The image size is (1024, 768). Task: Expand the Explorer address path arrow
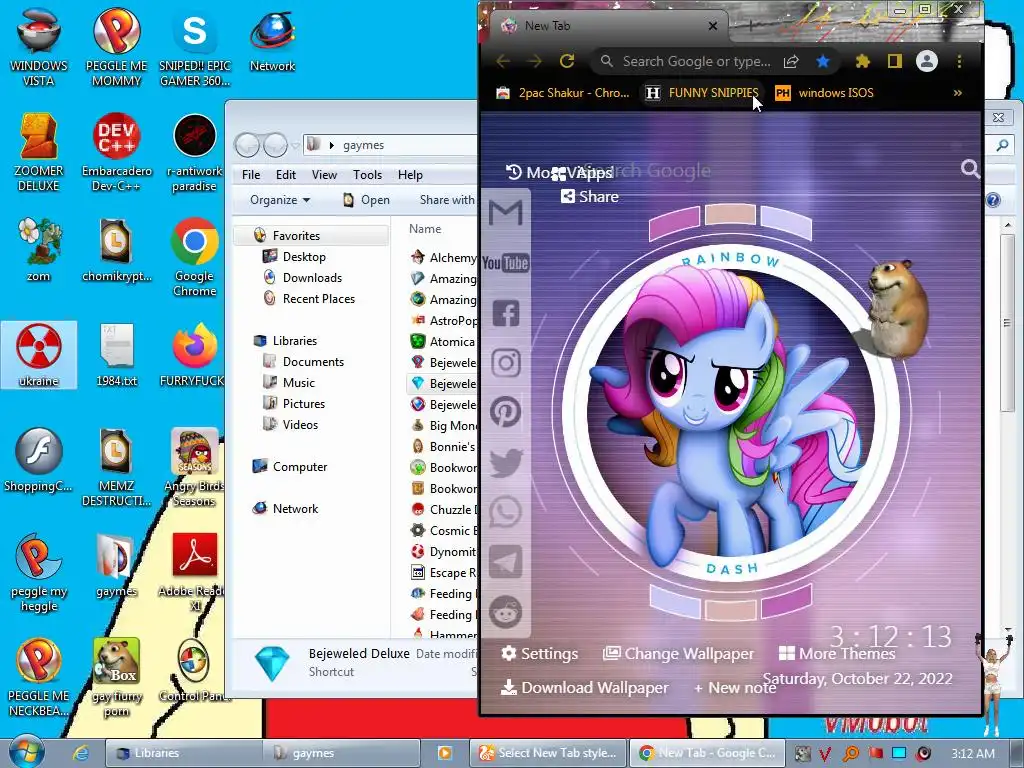(332, 145)
